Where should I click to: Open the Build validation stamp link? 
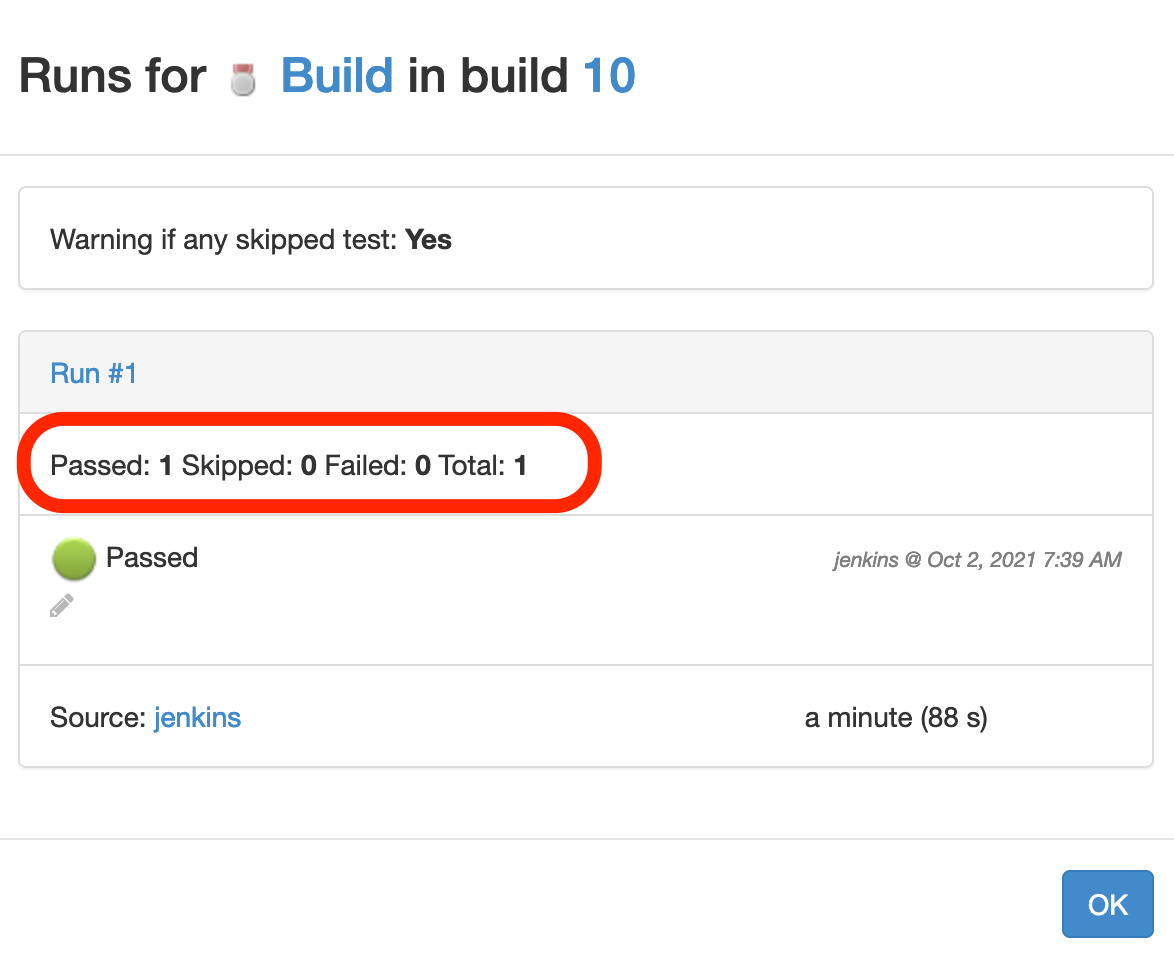337,76
